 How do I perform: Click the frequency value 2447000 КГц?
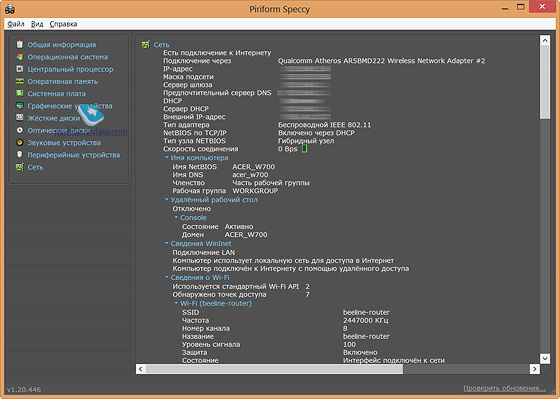[x=365, y=320]
